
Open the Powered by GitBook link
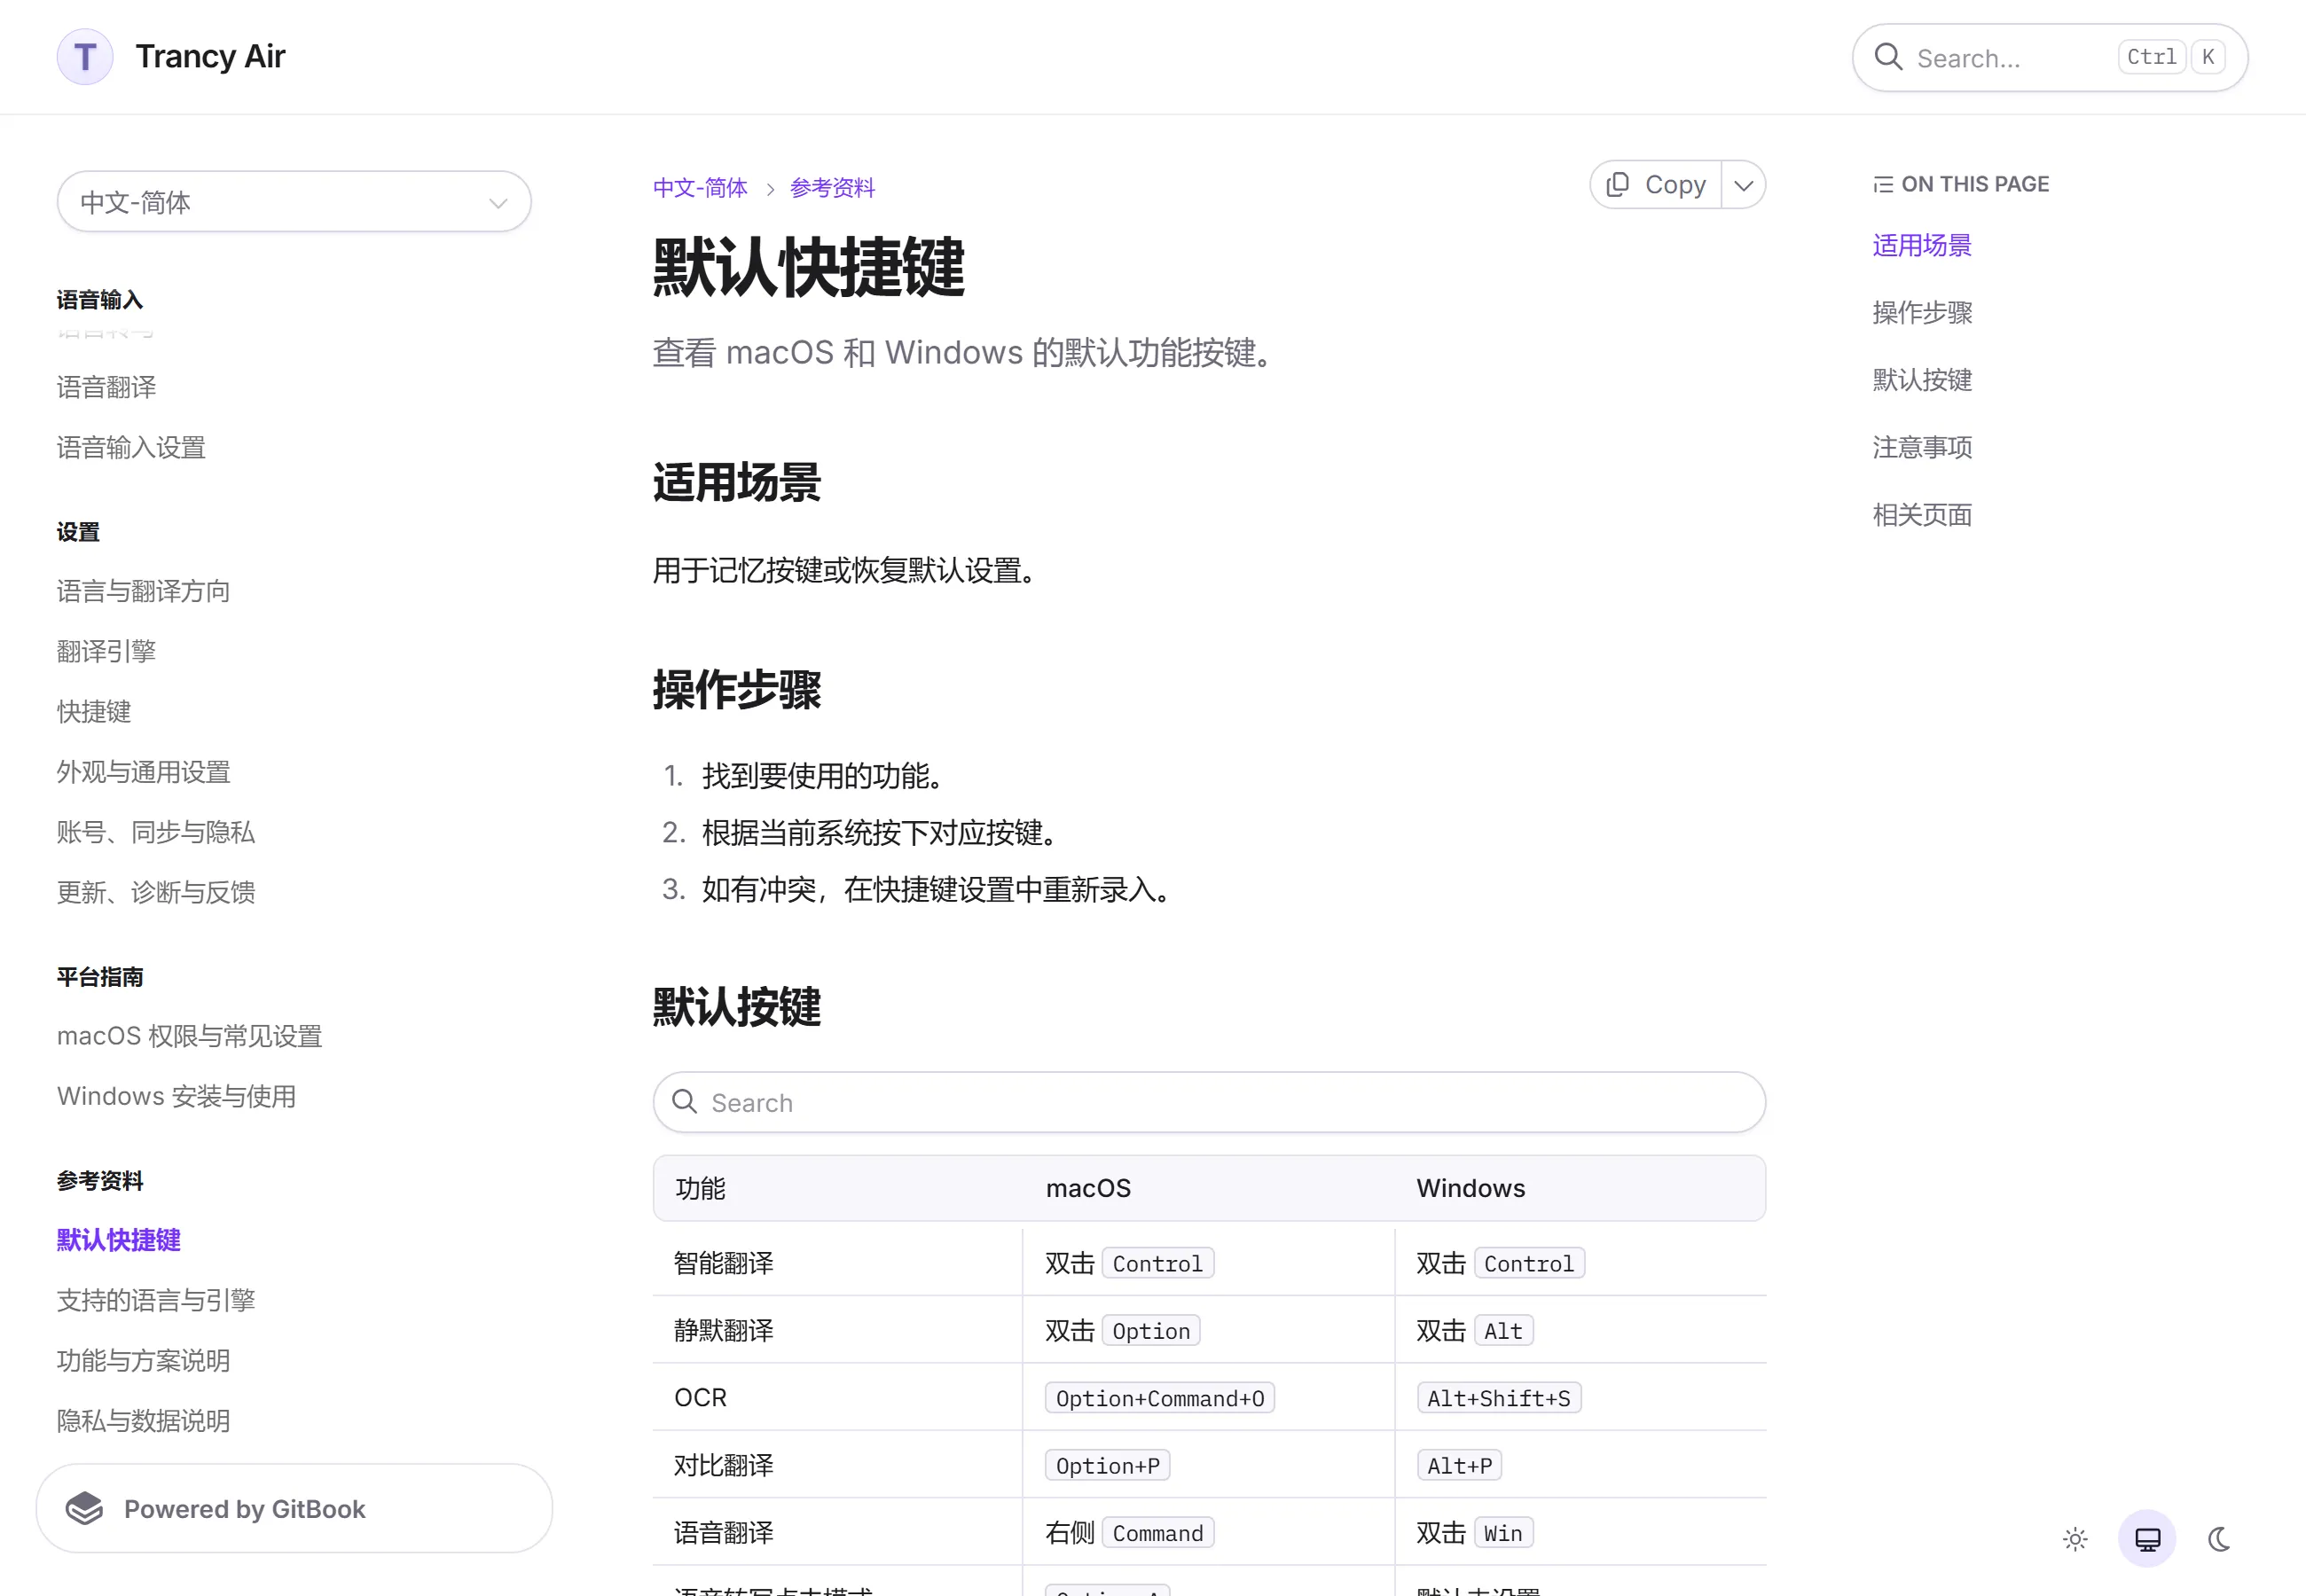pyautogui.click(x=294, y=1508)
